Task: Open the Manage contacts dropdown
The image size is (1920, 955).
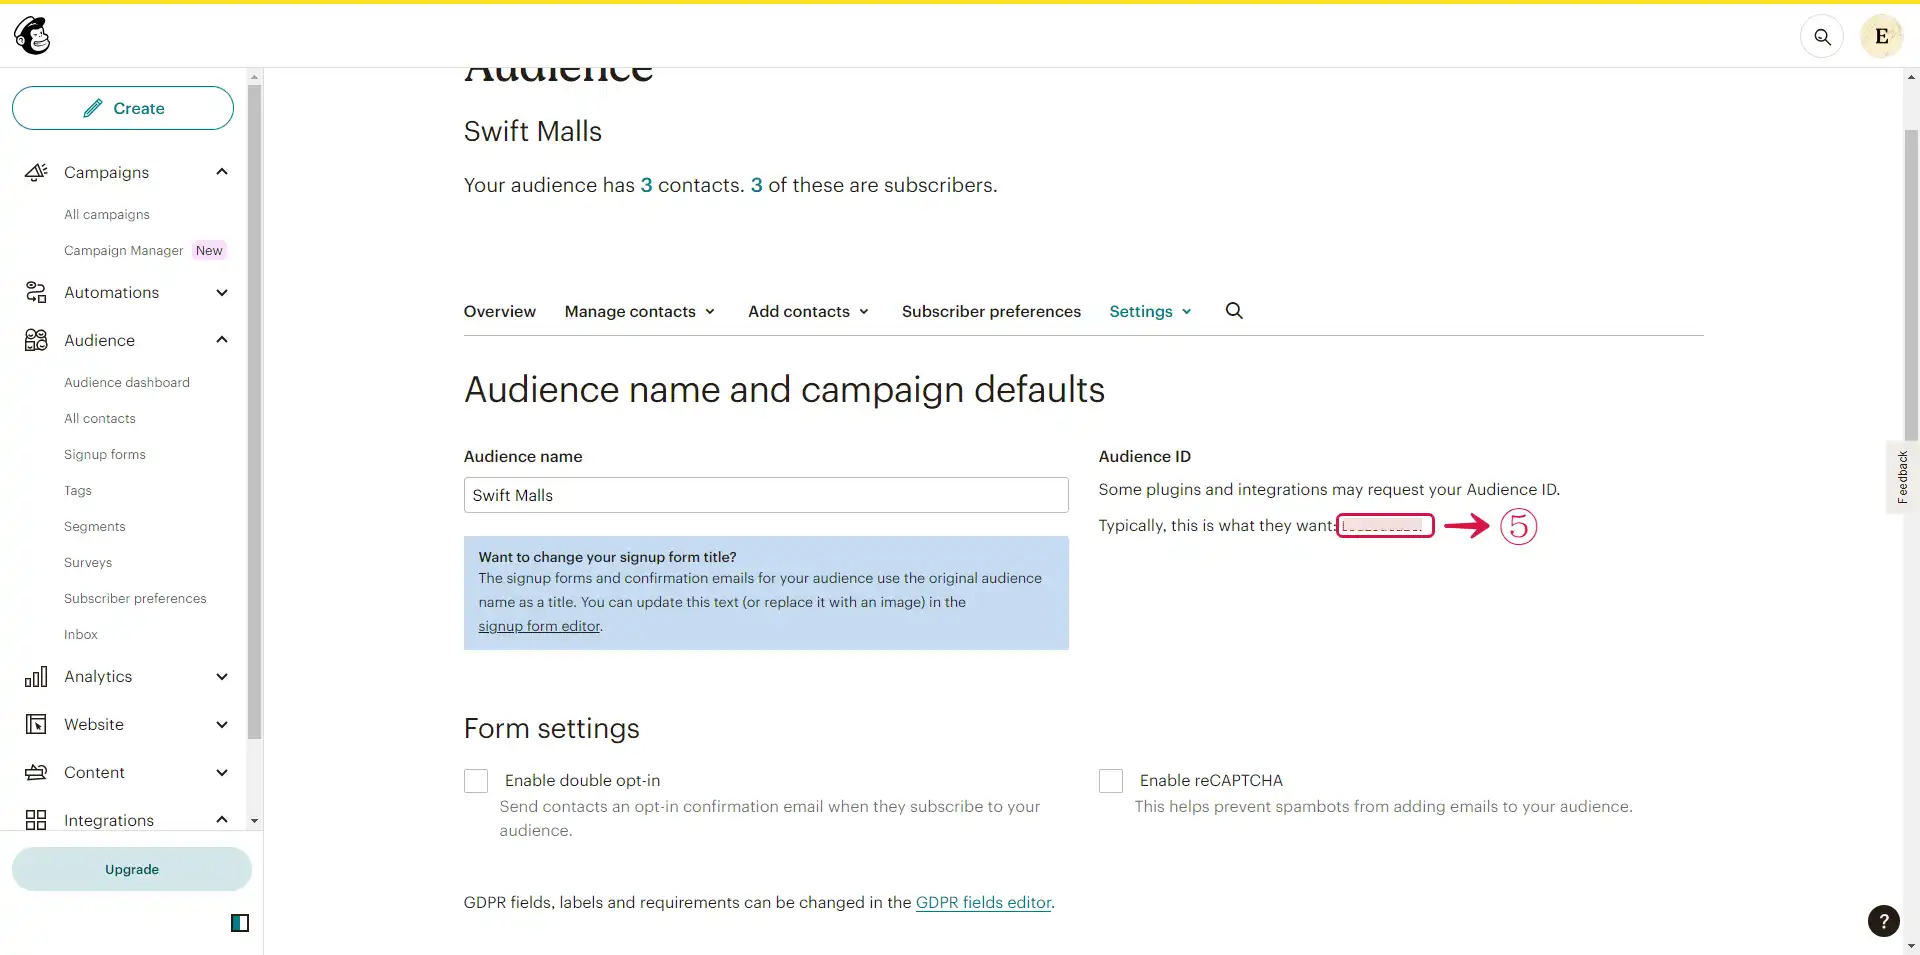Action: point(640,311)
